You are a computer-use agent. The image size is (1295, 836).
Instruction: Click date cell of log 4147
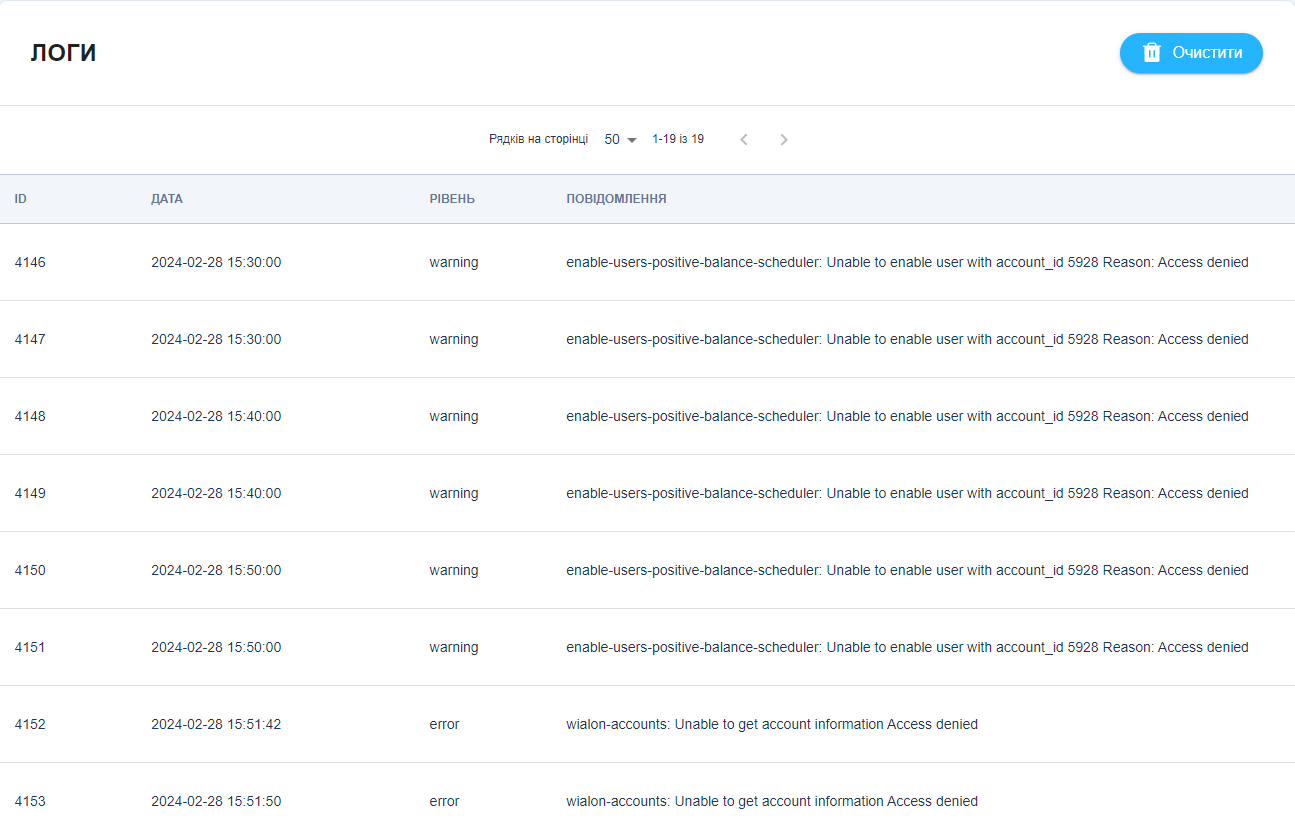click(216, 339)
